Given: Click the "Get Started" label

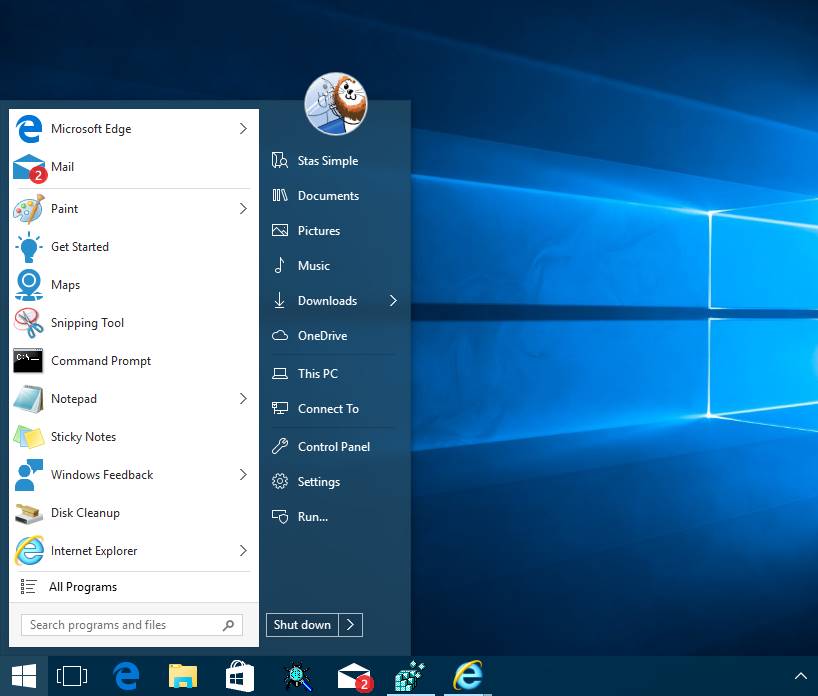Looking at the screenshot, I should (80, 247).
